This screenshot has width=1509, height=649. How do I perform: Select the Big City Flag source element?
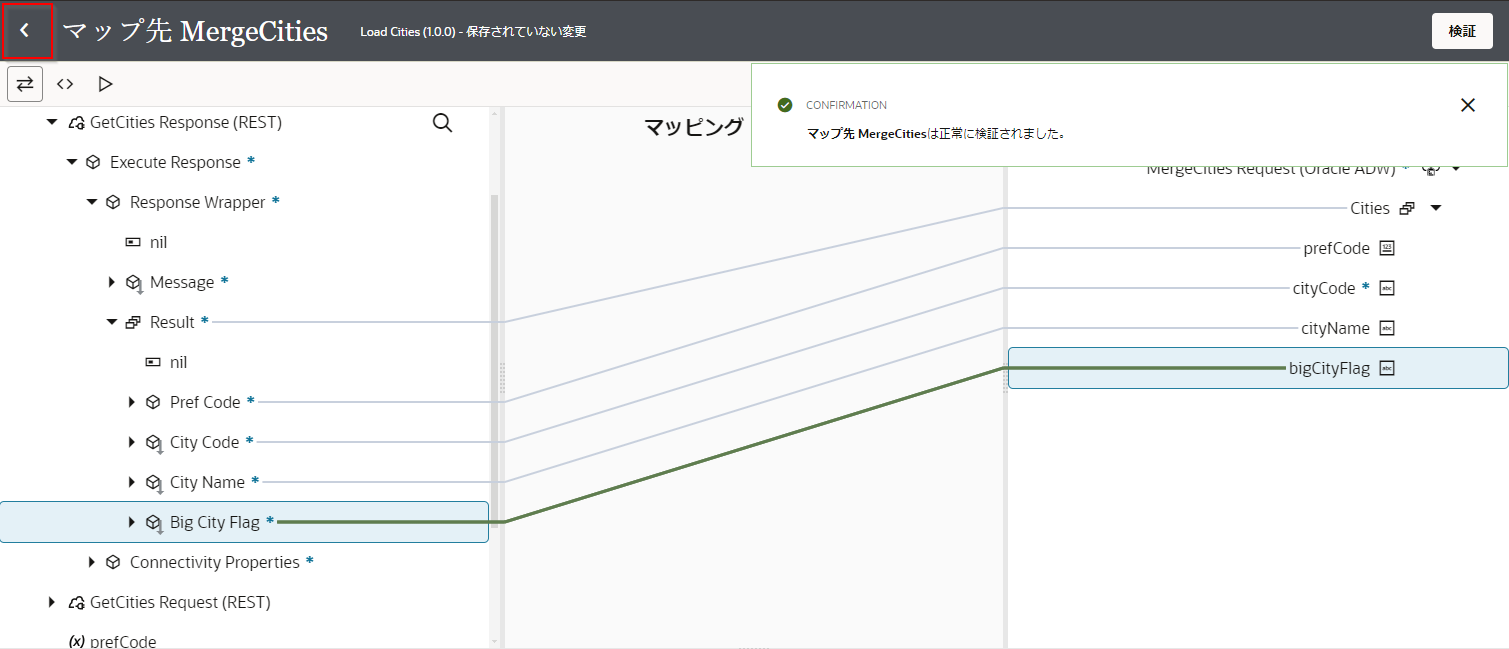(x=214, y=522)
